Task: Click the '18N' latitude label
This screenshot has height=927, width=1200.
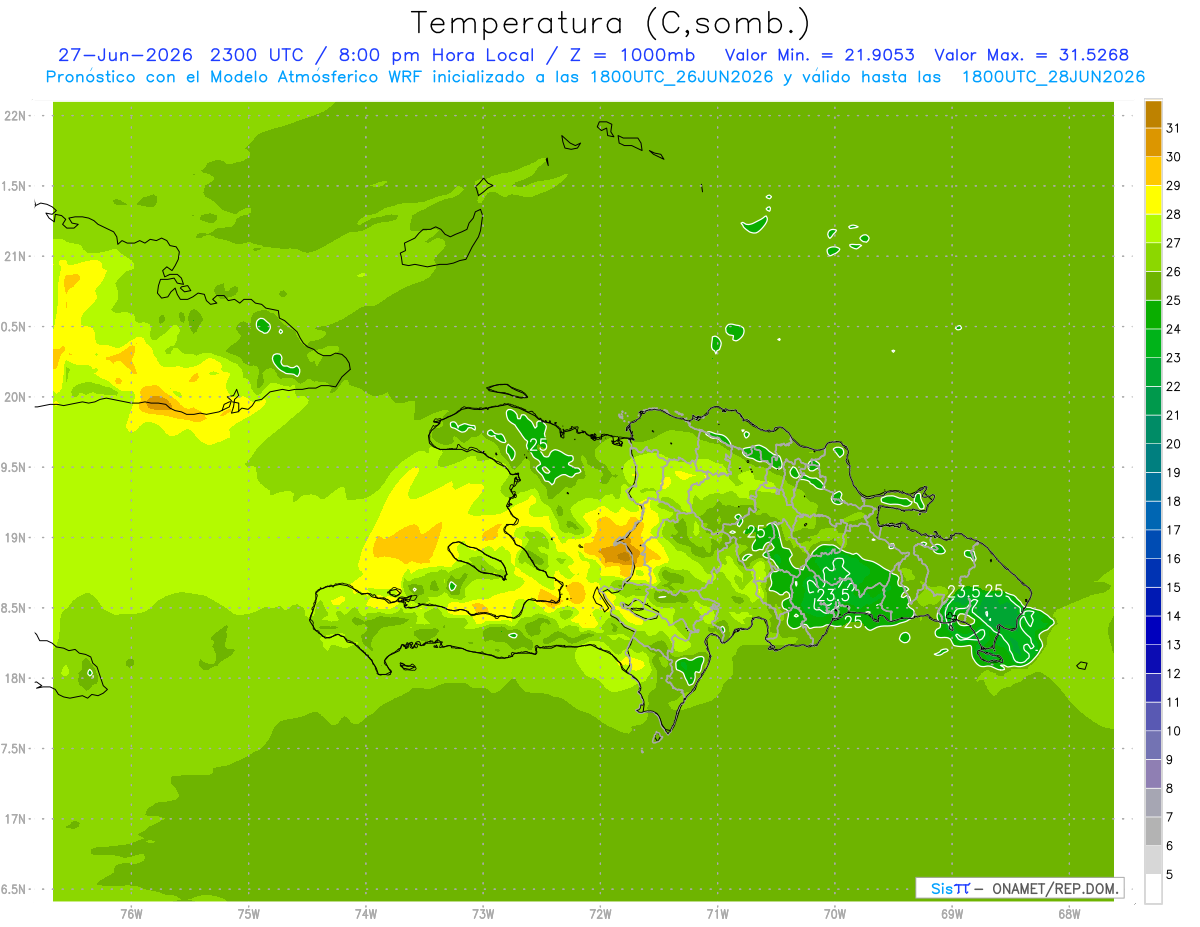Action: tap(17, 678)
